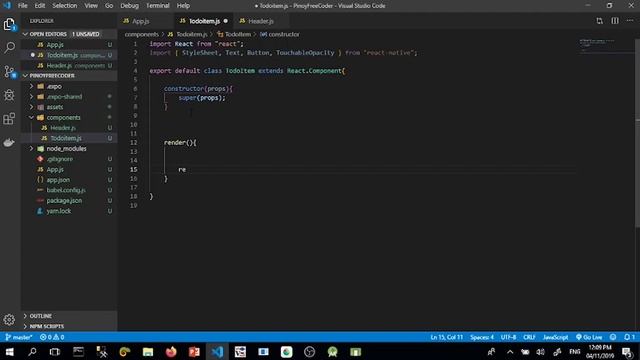Open the Source Control view
The height and width of the screenshot is (360, 640).
click(x=9, y=72)
